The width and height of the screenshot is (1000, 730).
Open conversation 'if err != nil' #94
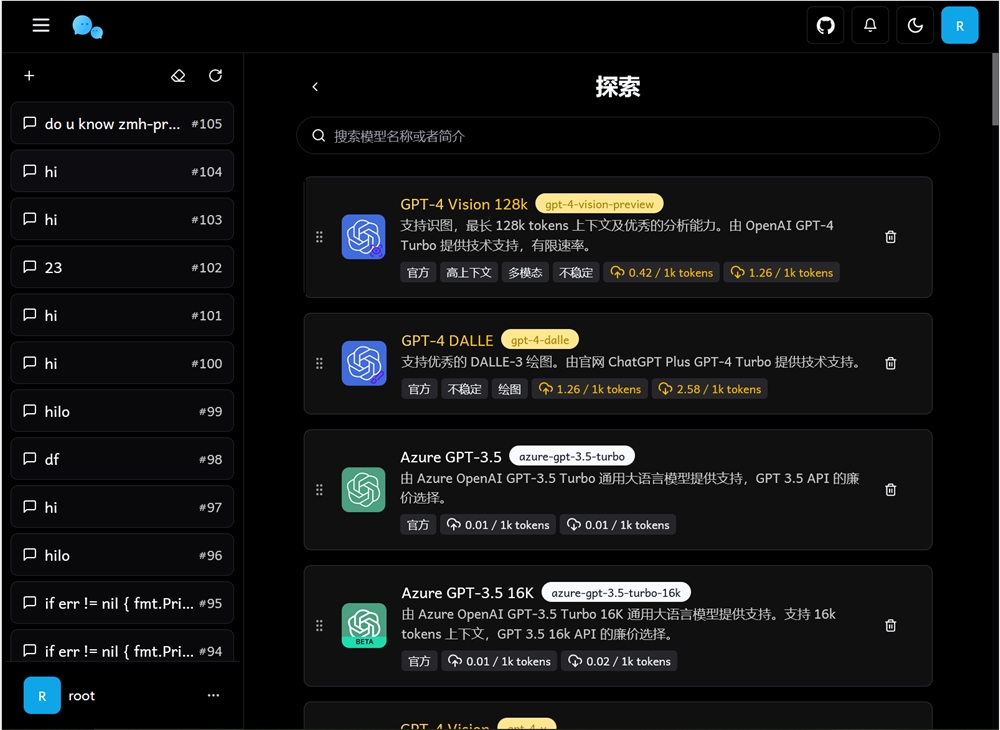(x=122, y=646)
